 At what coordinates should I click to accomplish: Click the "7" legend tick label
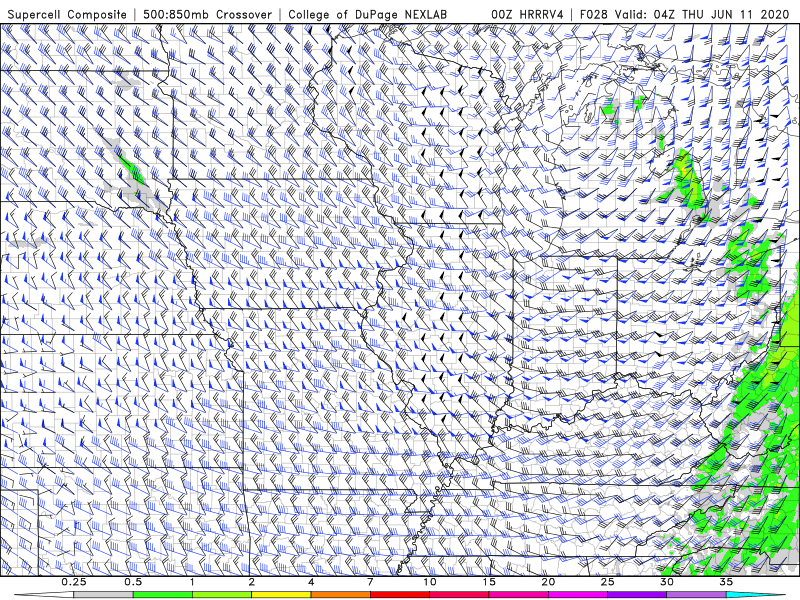pyautogui.click(x=370, y=582)
